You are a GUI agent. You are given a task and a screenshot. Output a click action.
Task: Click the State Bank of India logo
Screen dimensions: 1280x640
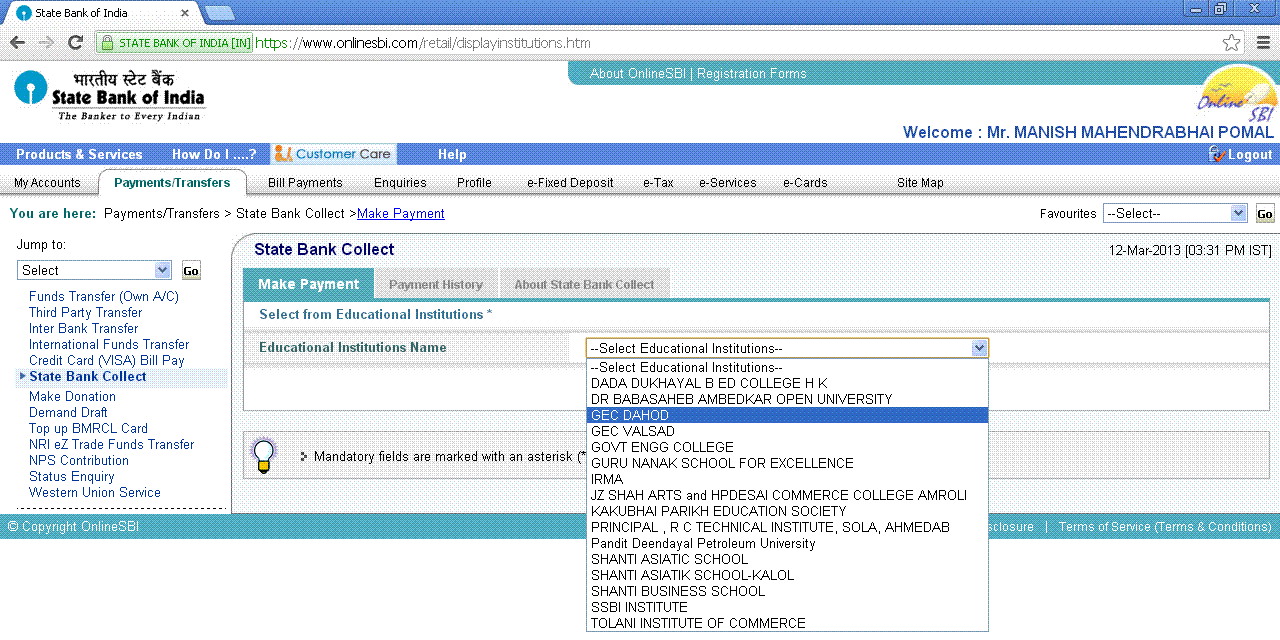[109, 96]
